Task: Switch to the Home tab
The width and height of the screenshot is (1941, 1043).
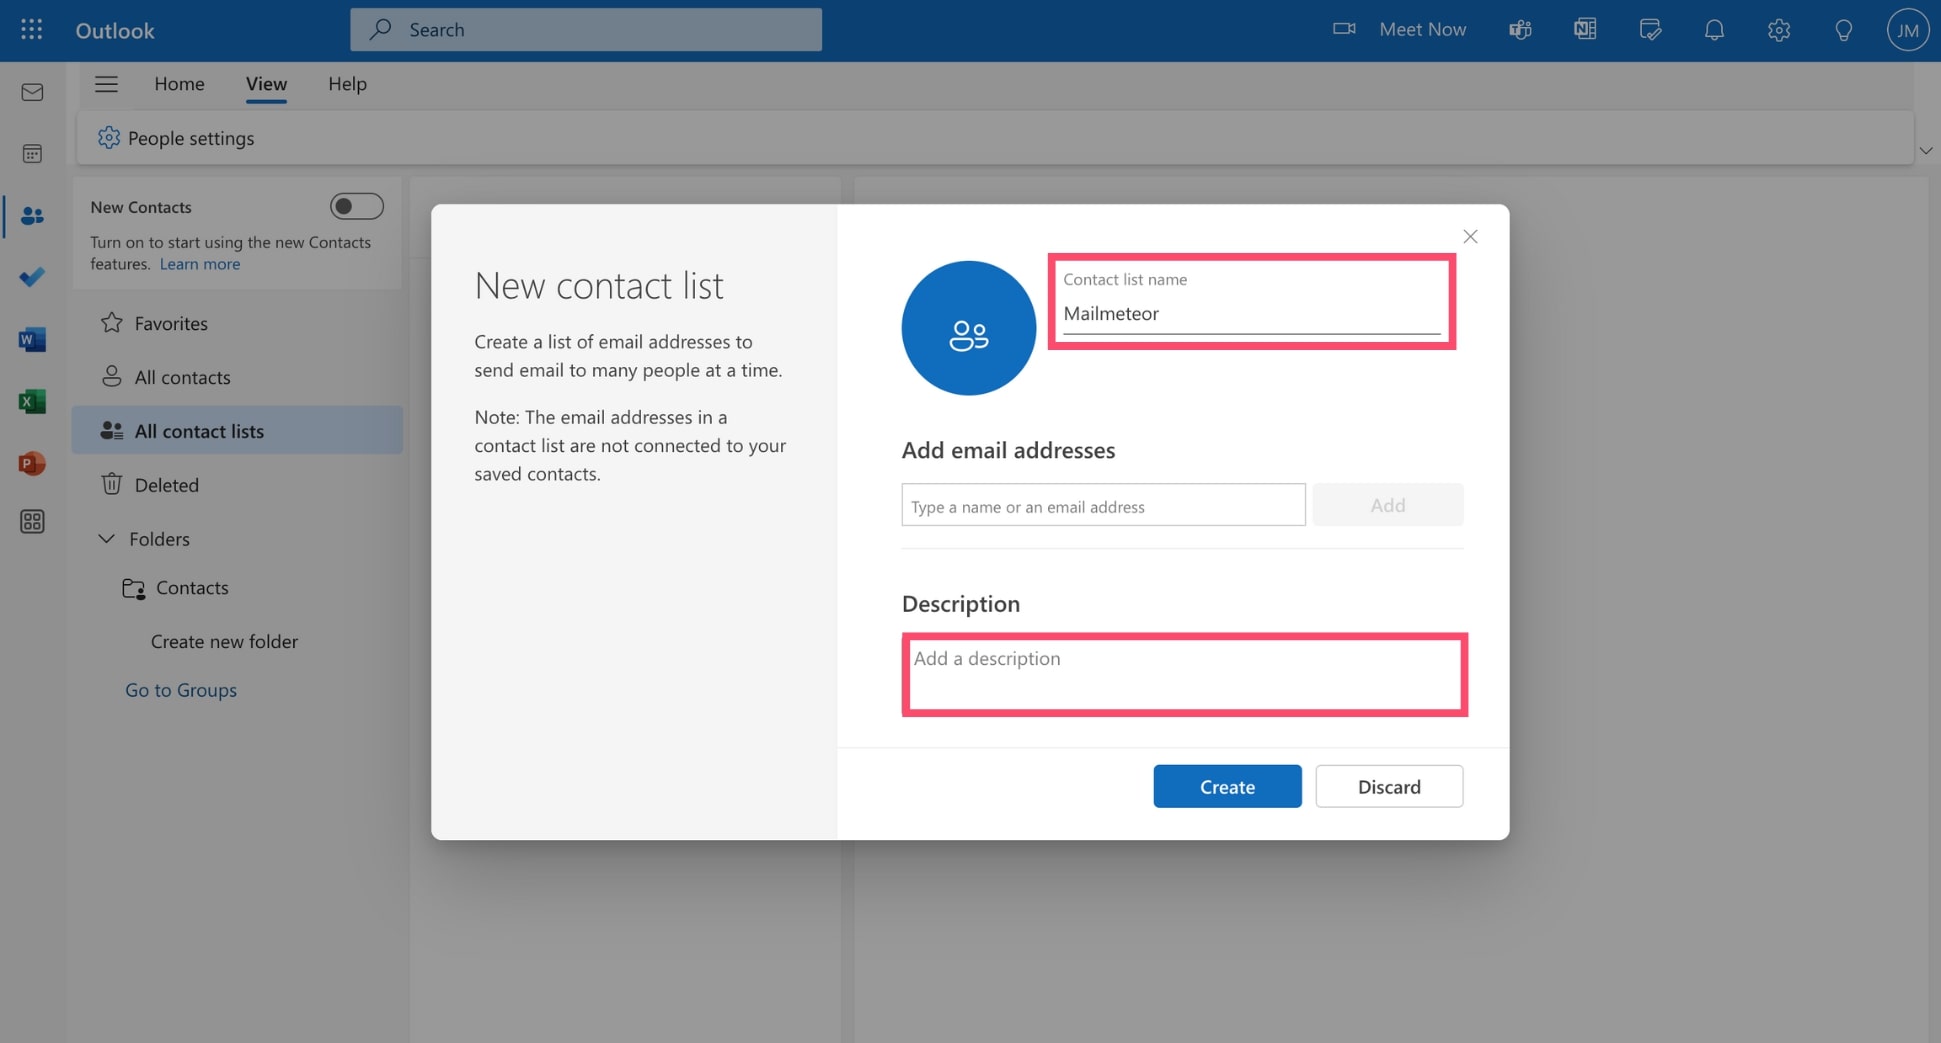Action: 179,84
